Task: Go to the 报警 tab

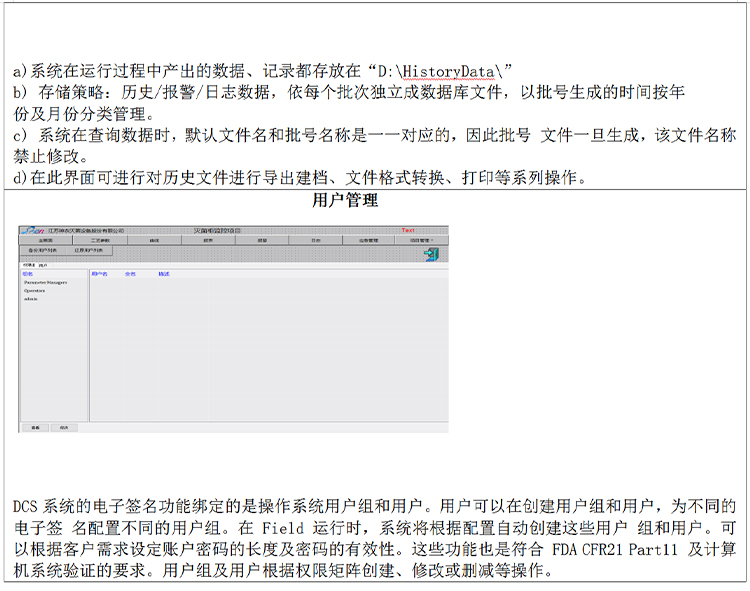Action: point(262,241)
